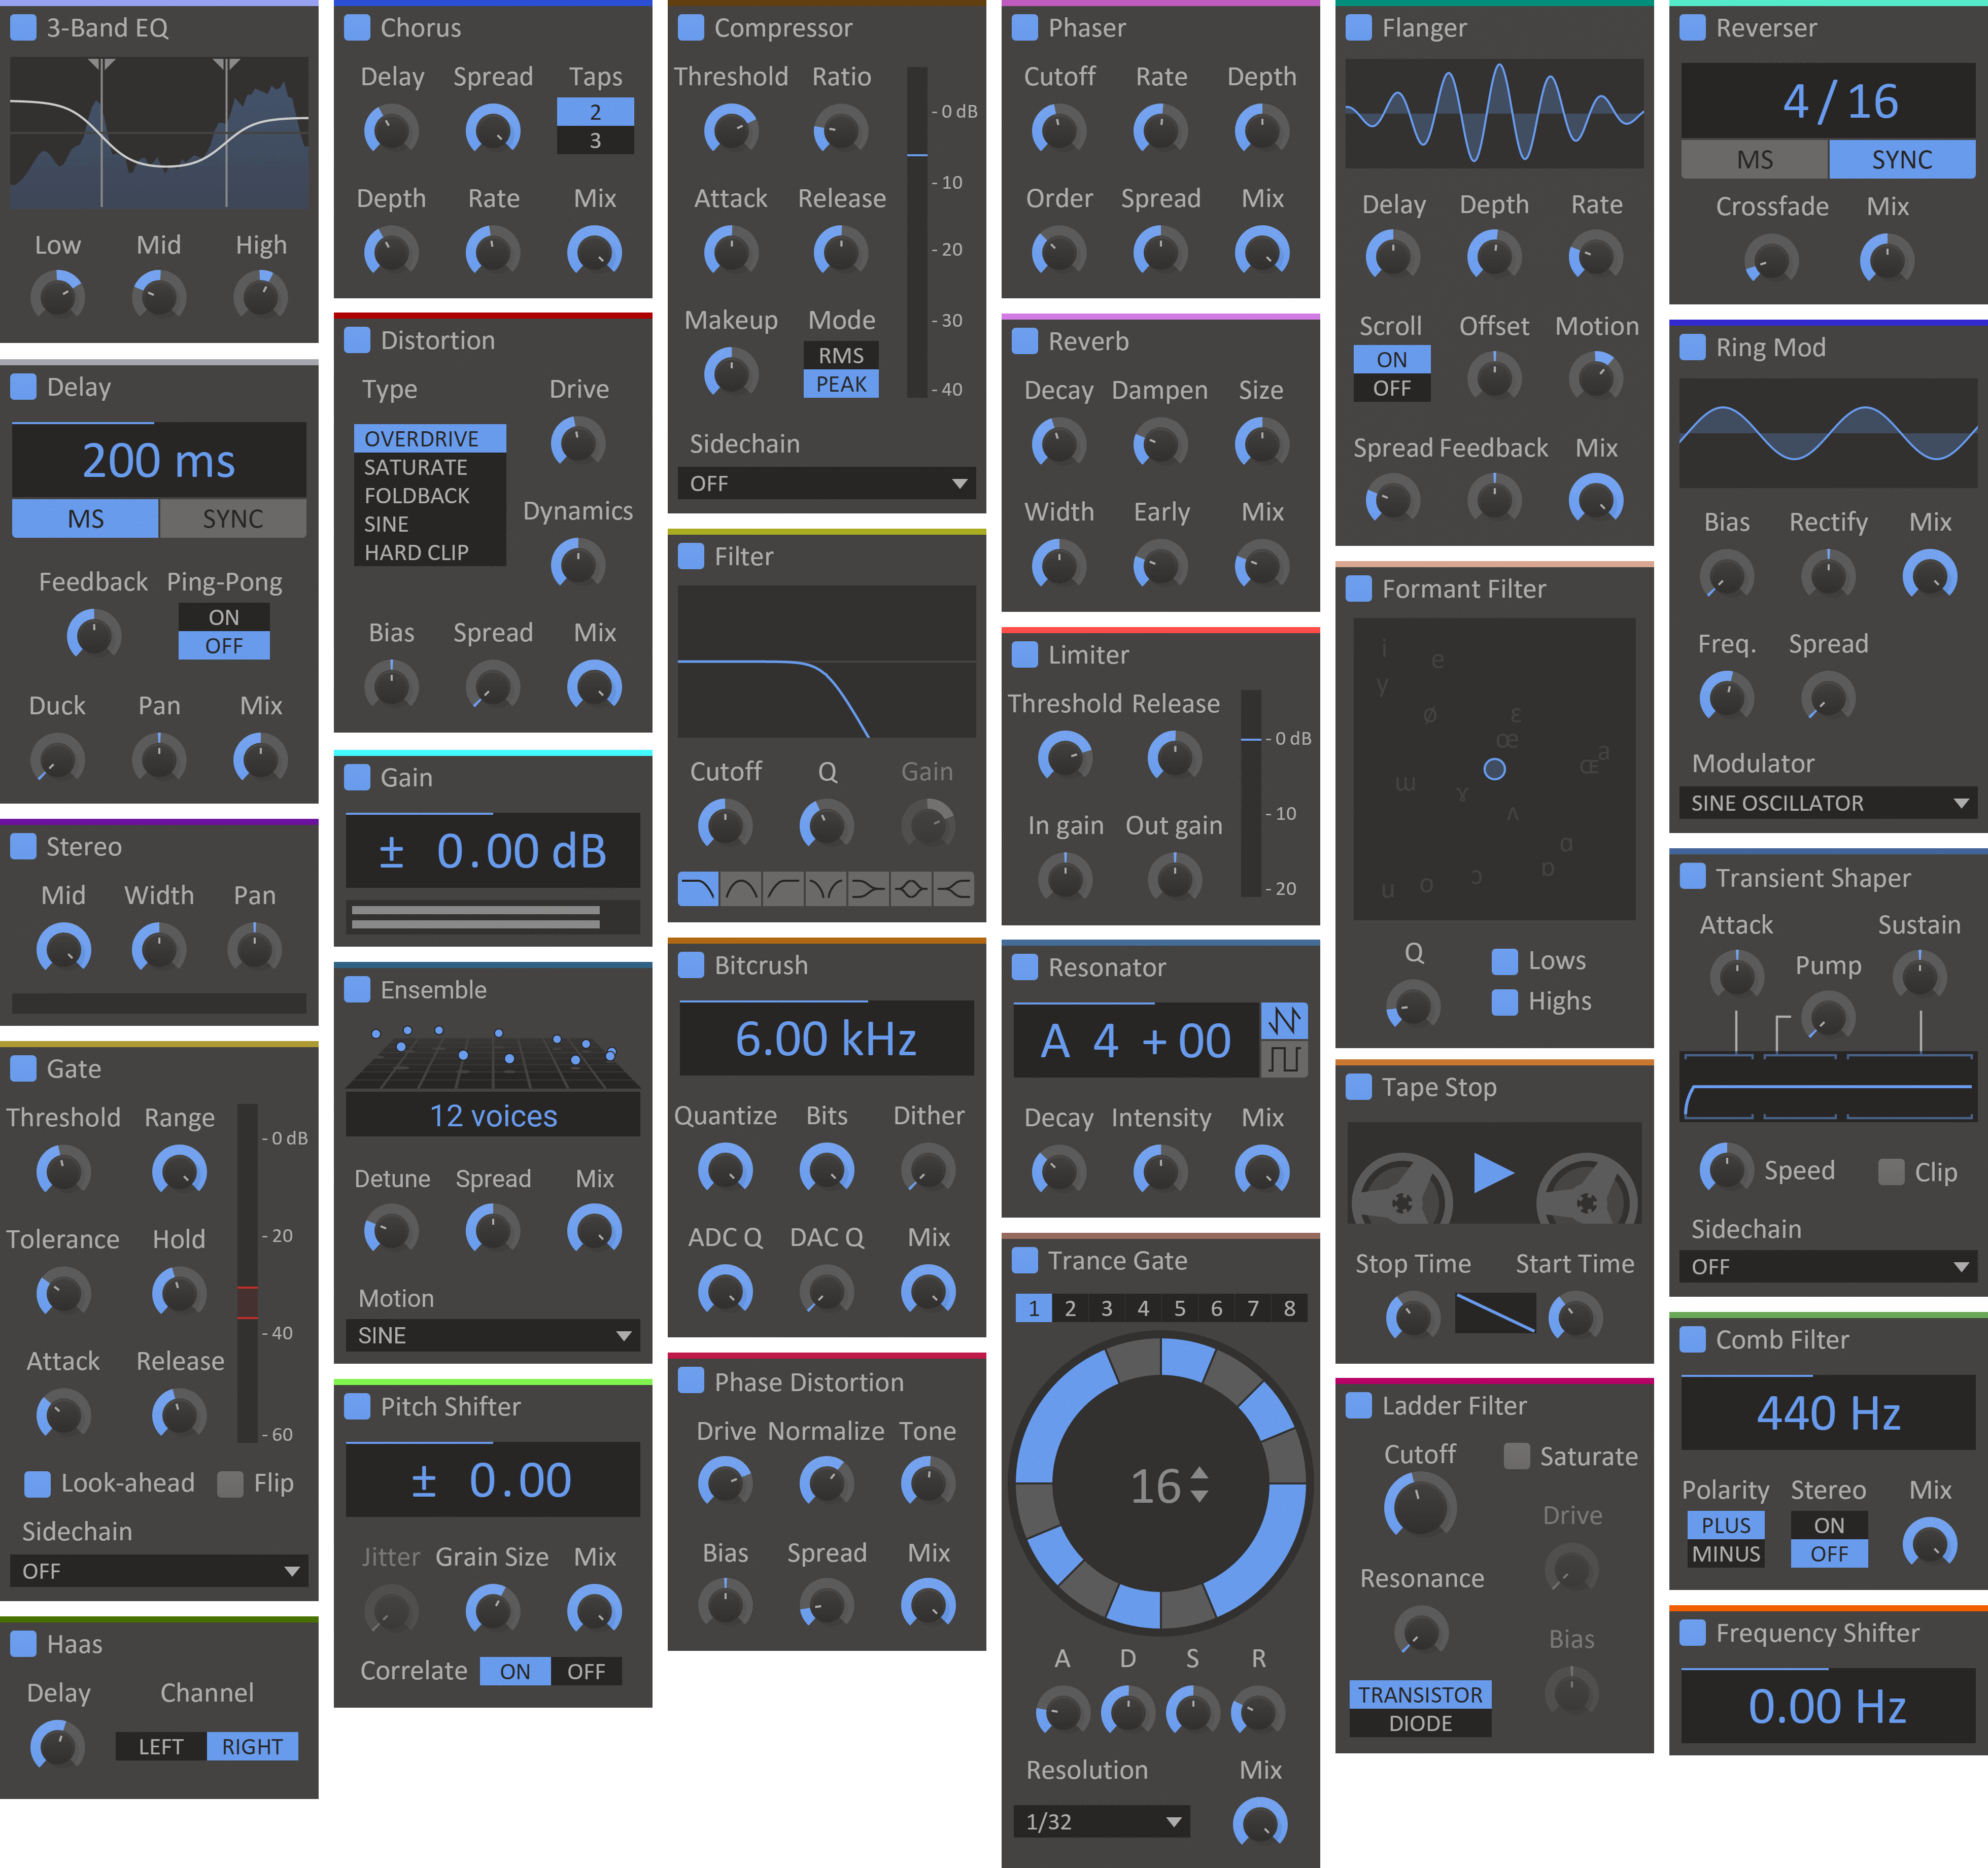Switch Delay to SYNC mode
Screen dimensions: 1988x1868
[x=233, y=519]
